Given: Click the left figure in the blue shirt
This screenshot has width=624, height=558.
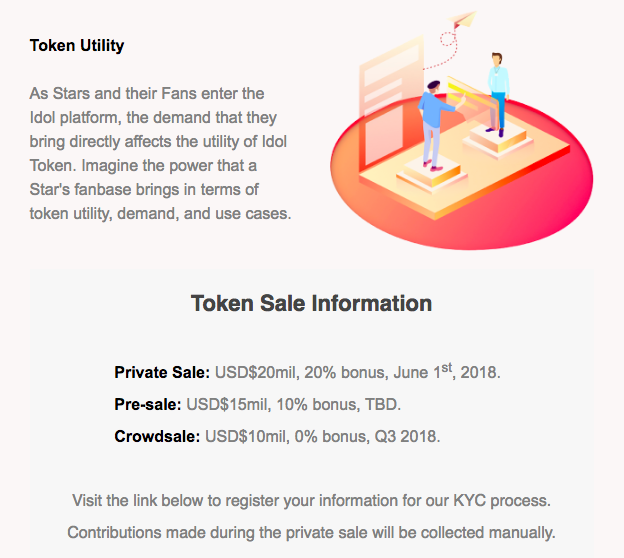Looking at the screenshot, I should coord(432,115).
